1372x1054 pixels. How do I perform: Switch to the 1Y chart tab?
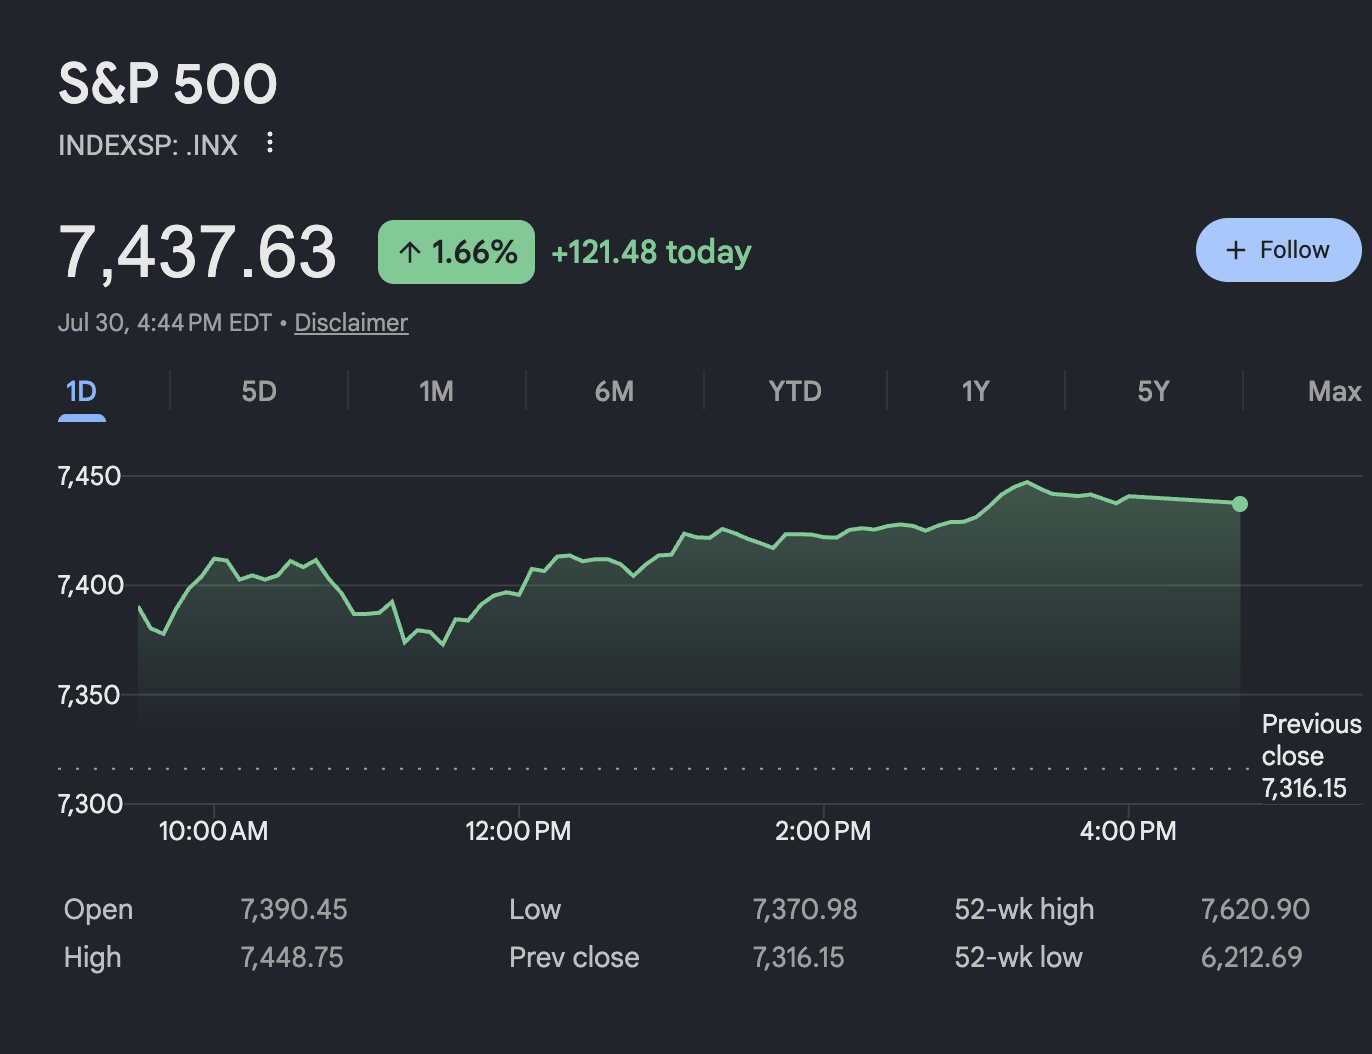tap(975, 391)
